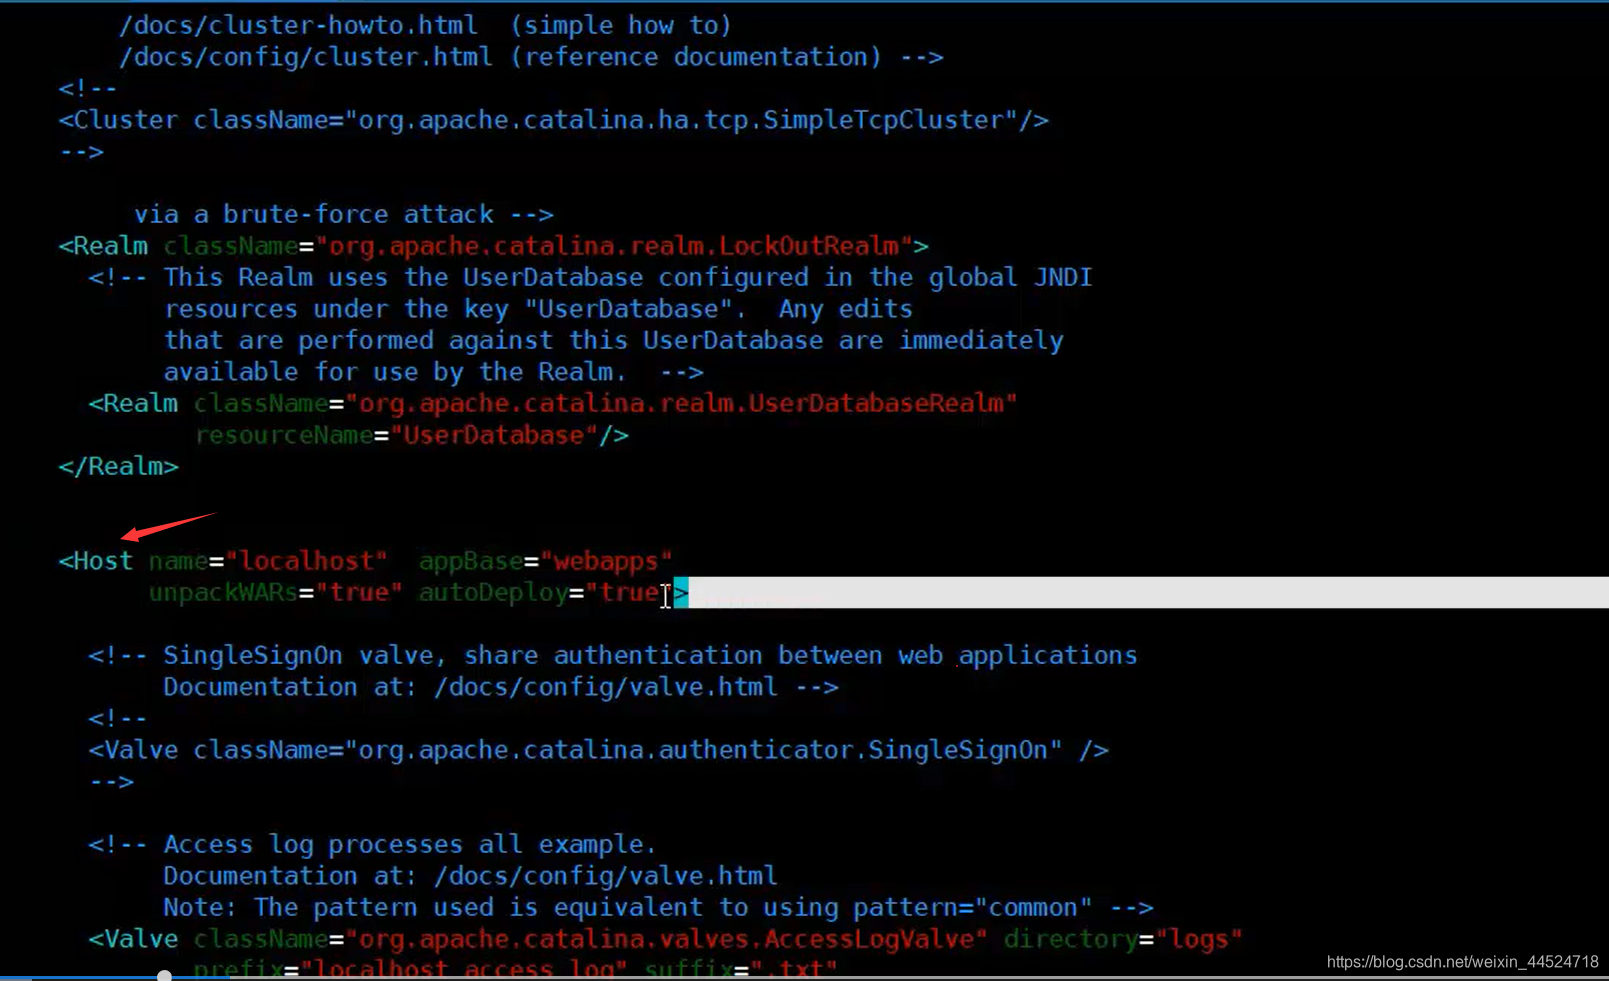The image size is (1609, 981).
Task: Click the "true" value of unpackWARs
Action: coord(358,593)
